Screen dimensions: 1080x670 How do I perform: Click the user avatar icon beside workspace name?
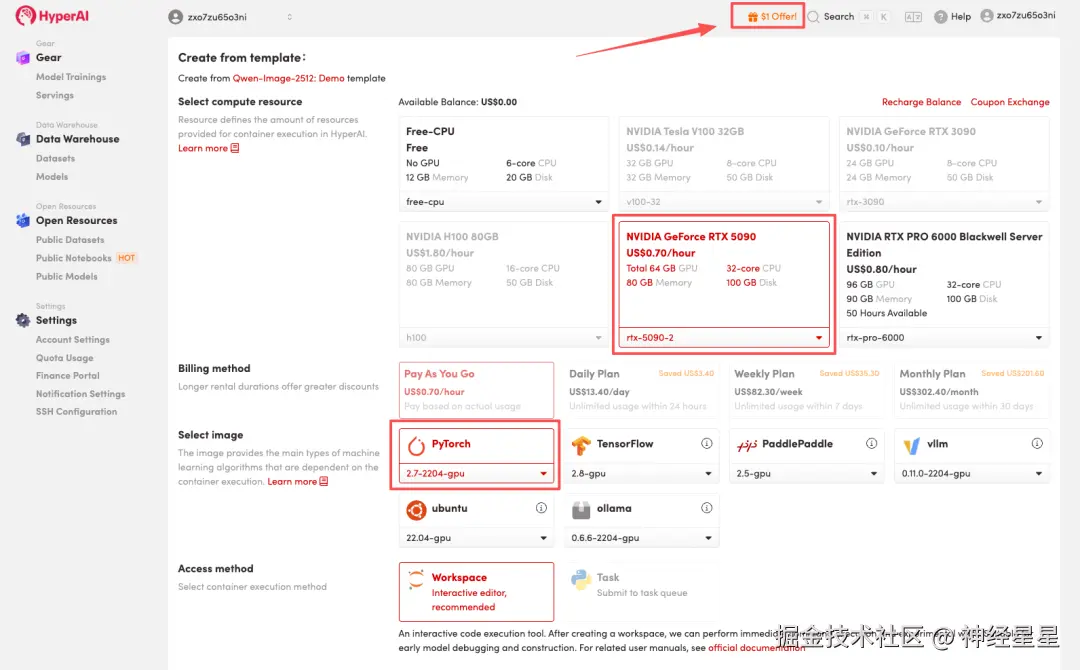tap(176, 17)
